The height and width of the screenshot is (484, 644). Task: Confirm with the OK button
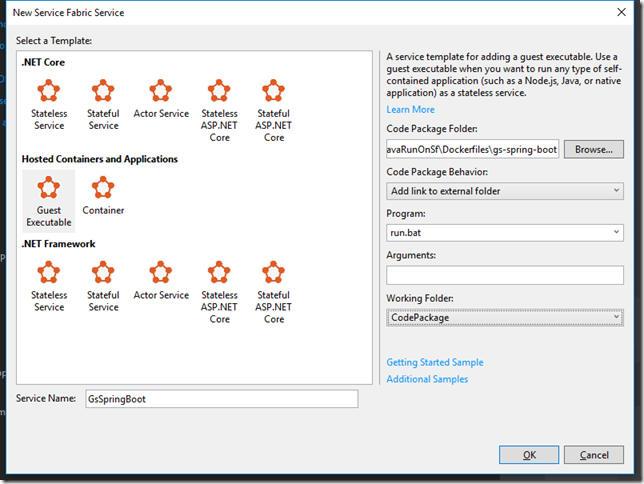pos(529,455)
